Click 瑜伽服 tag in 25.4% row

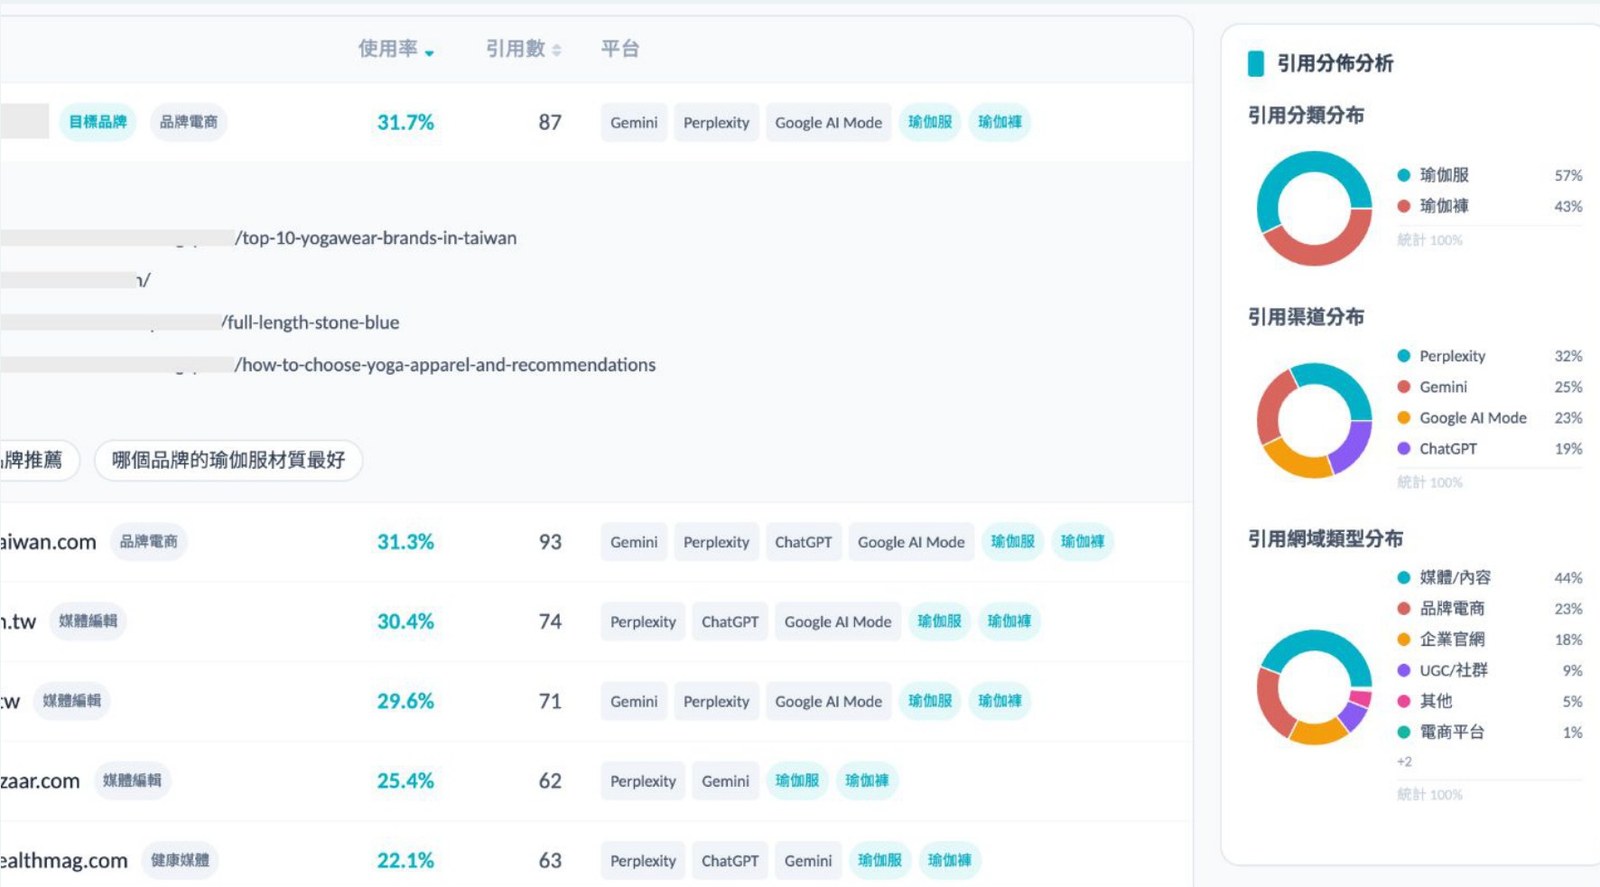tap(797, 780)
